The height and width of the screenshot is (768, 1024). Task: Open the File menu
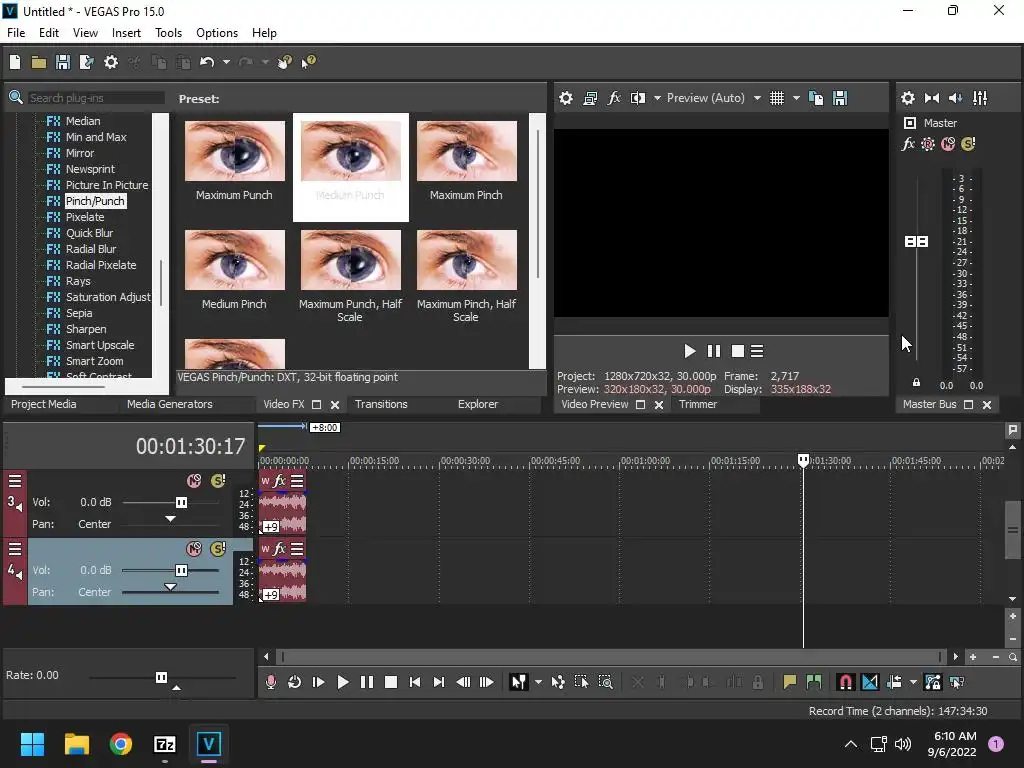coord(16,33)
